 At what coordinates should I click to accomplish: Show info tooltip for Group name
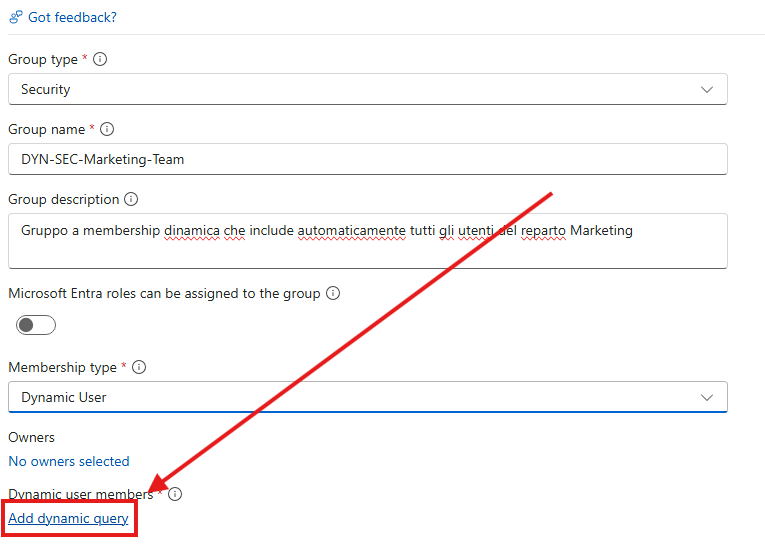(107, 129)
